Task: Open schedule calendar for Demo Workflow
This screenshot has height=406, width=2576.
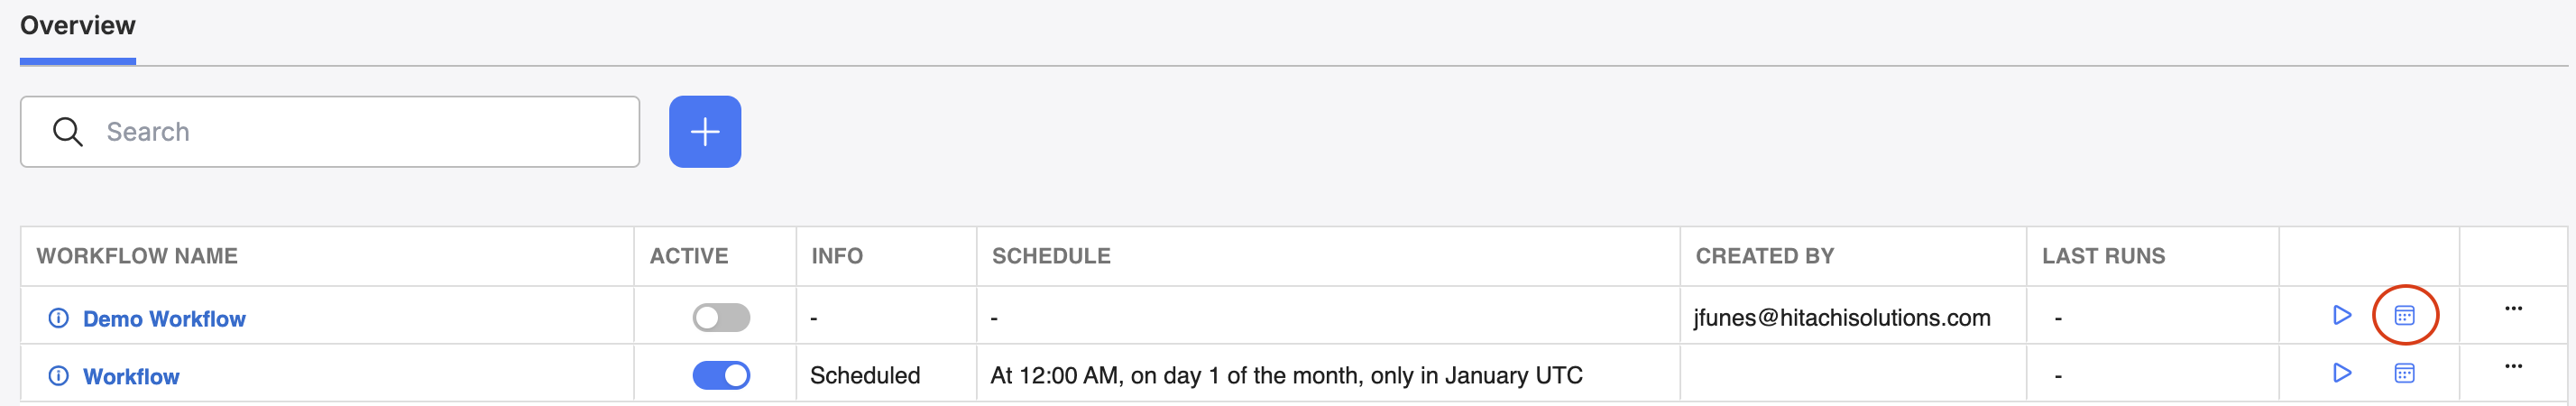Action: [2404, 315]
